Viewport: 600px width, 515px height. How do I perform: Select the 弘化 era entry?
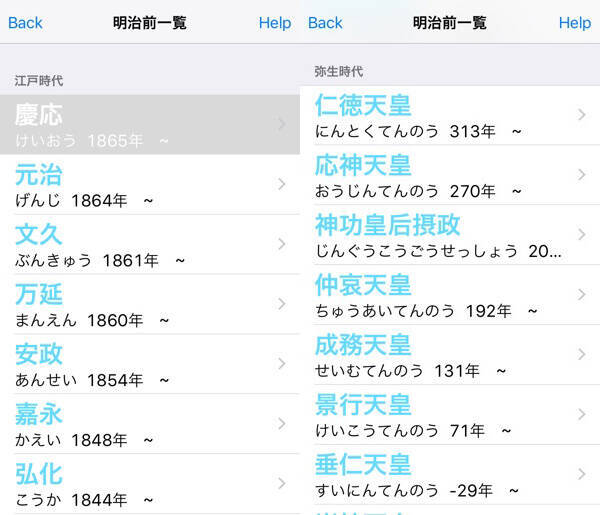tap(140, 484)
